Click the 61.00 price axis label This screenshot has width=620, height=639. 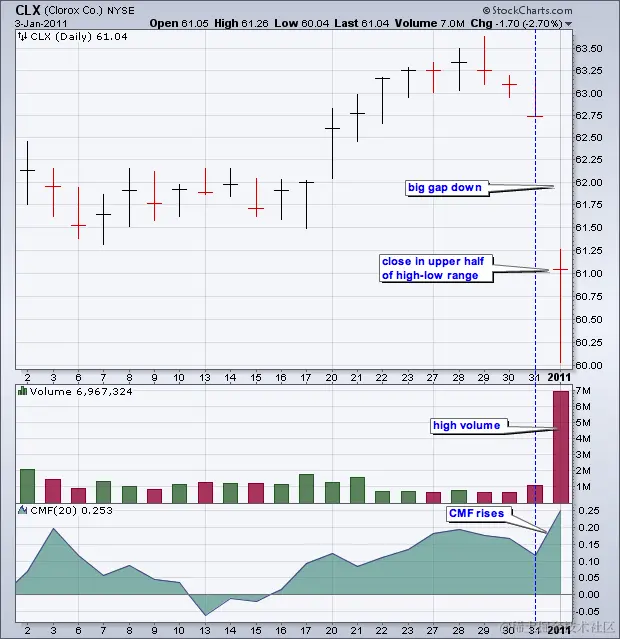588,273
